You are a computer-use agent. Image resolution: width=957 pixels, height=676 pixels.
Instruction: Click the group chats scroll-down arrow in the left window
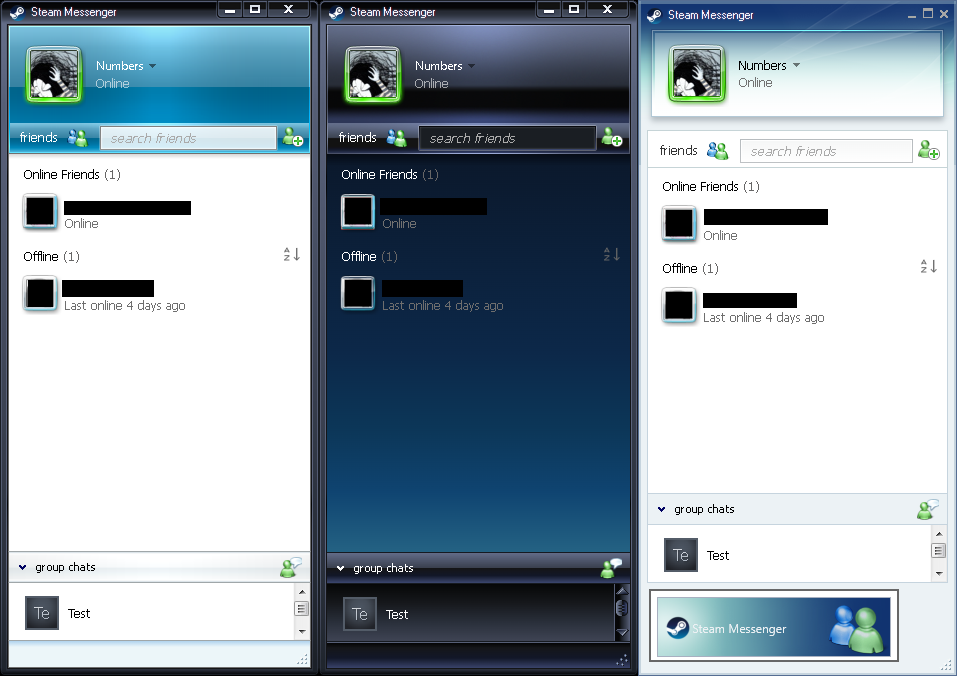click(302, 632)
